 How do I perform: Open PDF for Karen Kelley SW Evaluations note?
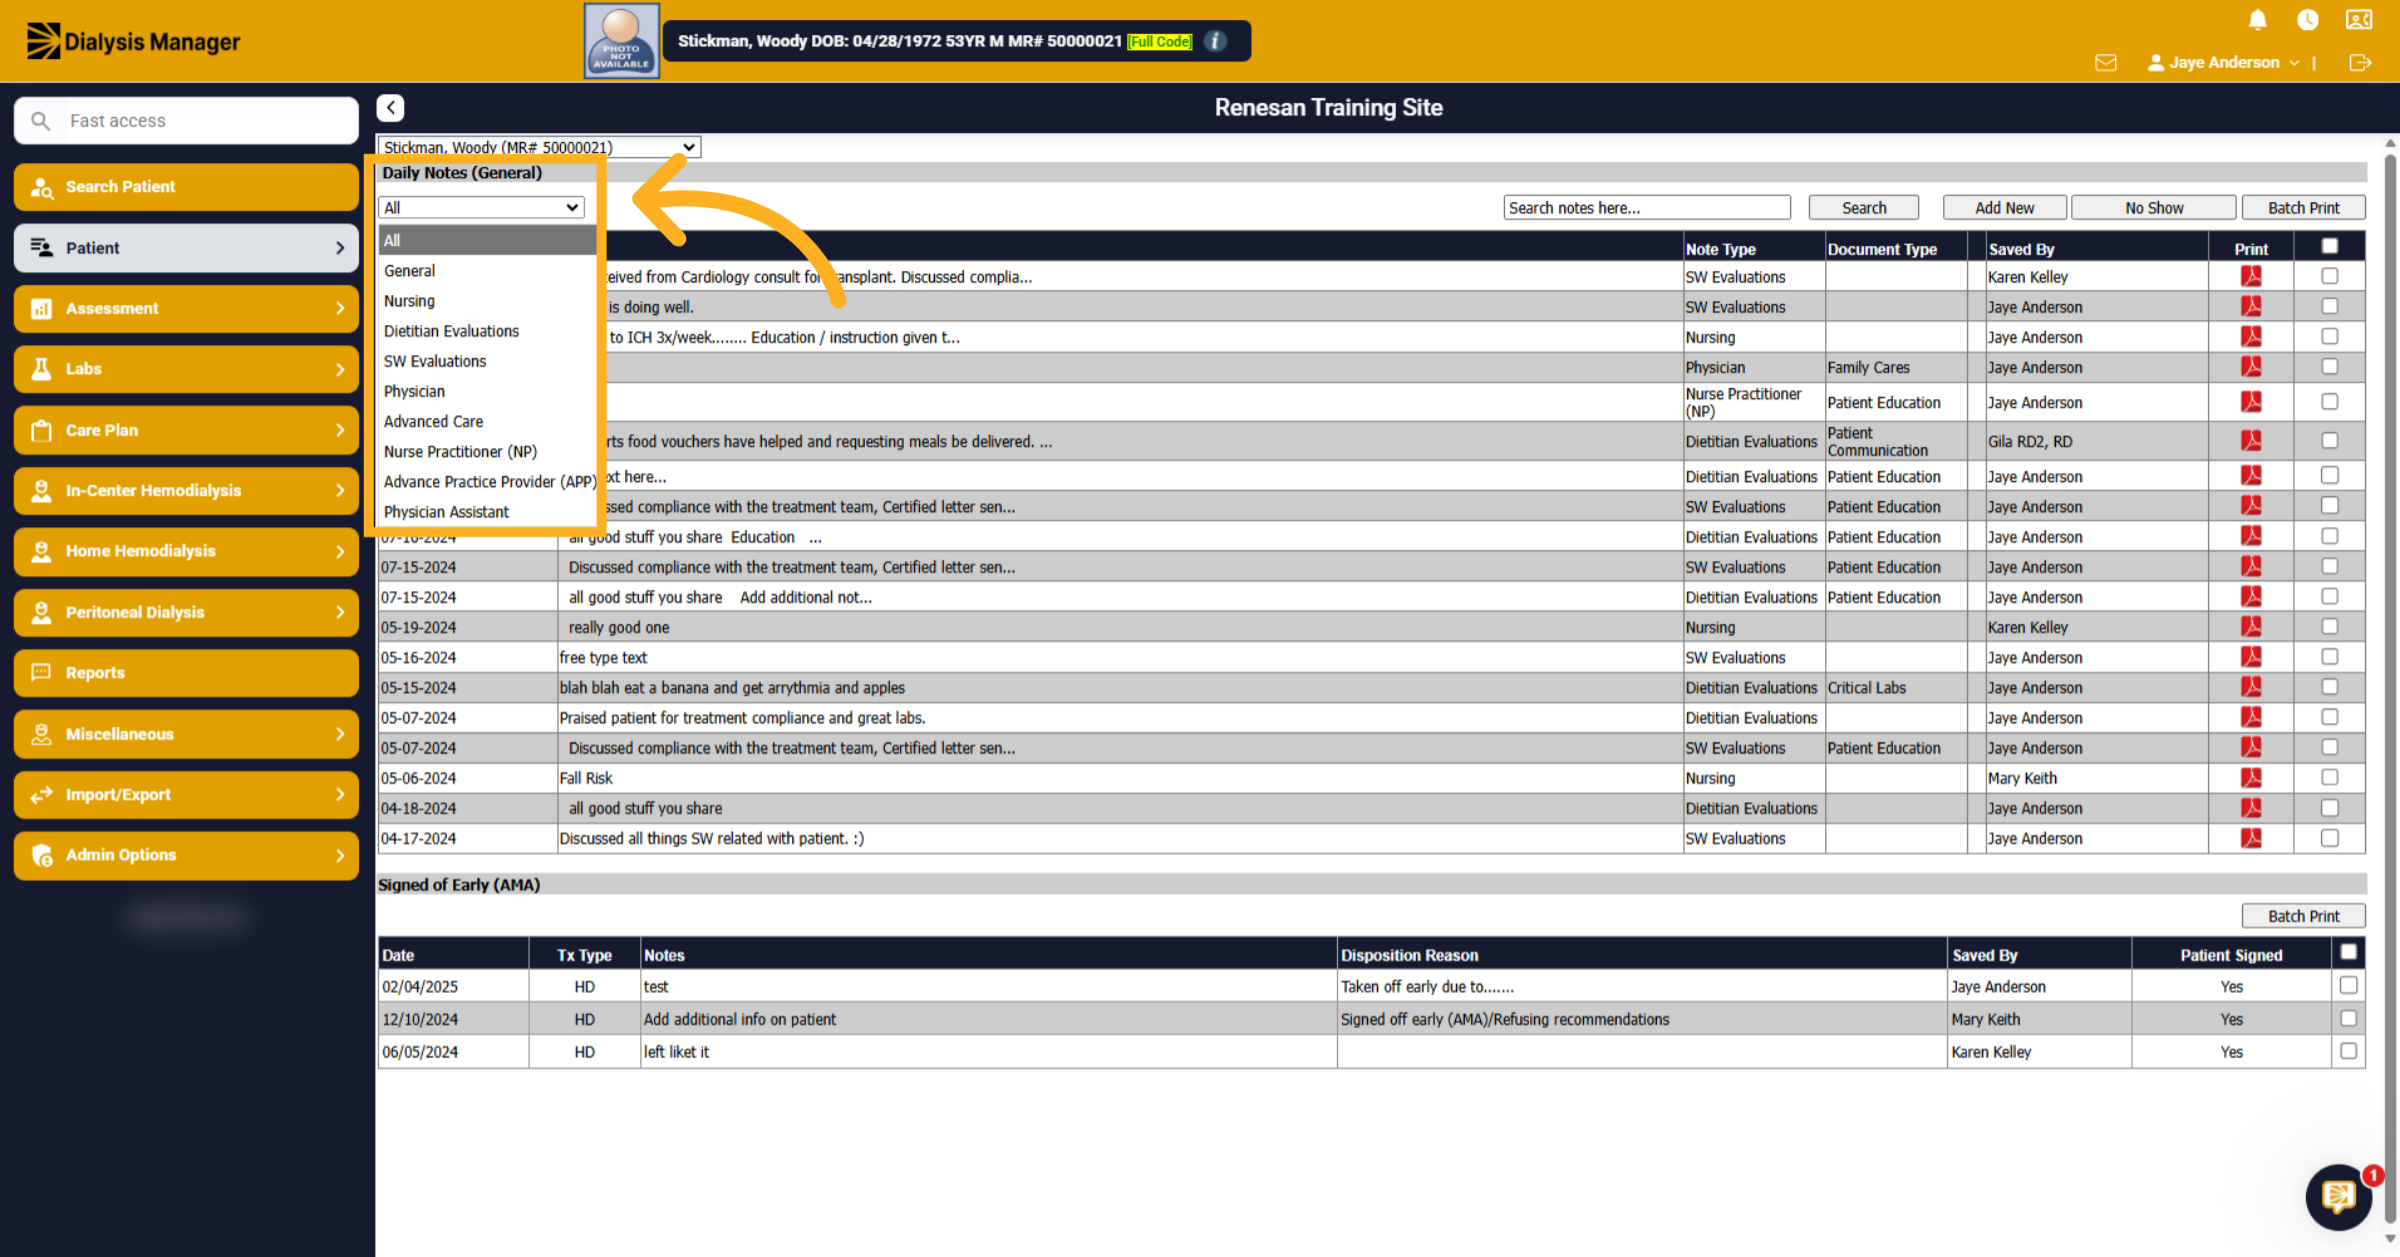click(x=2251, y=277)
